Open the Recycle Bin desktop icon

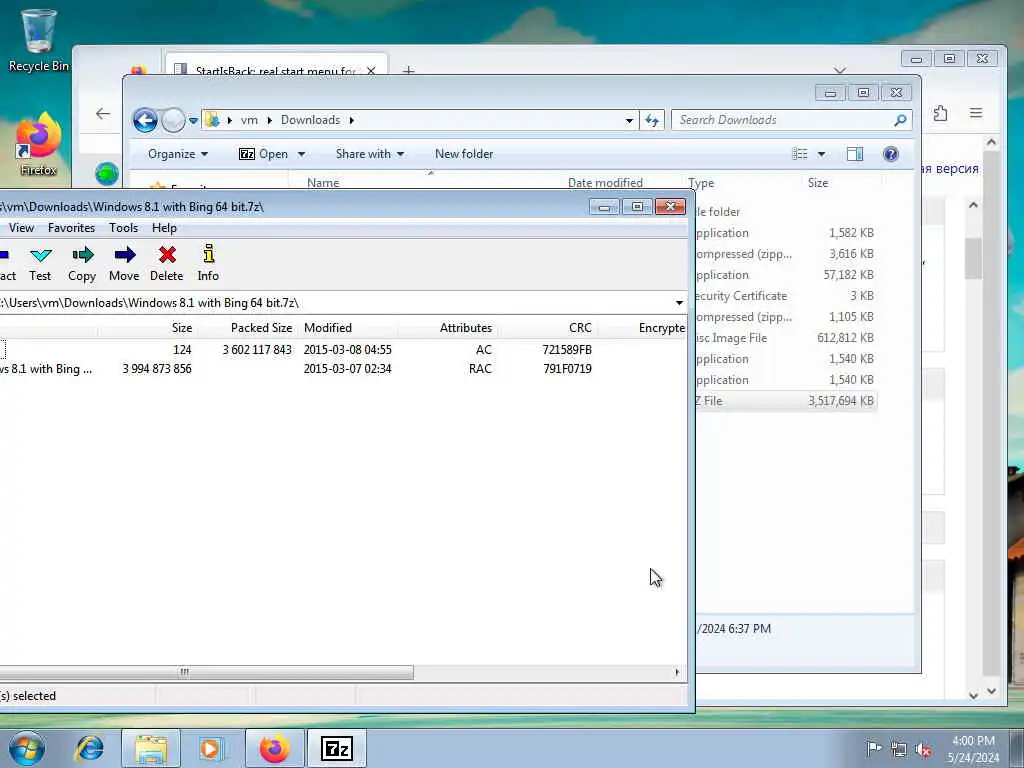[39, 40]
